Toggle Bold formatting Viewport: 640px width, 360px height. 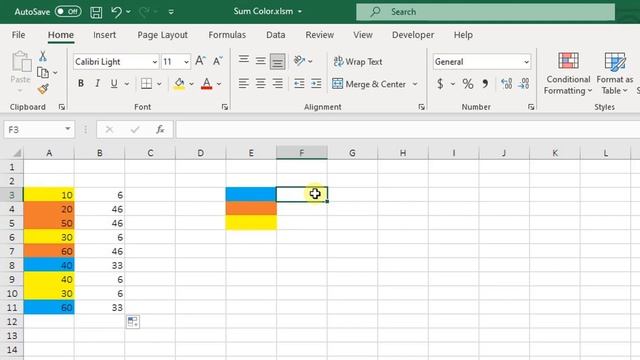81,84
